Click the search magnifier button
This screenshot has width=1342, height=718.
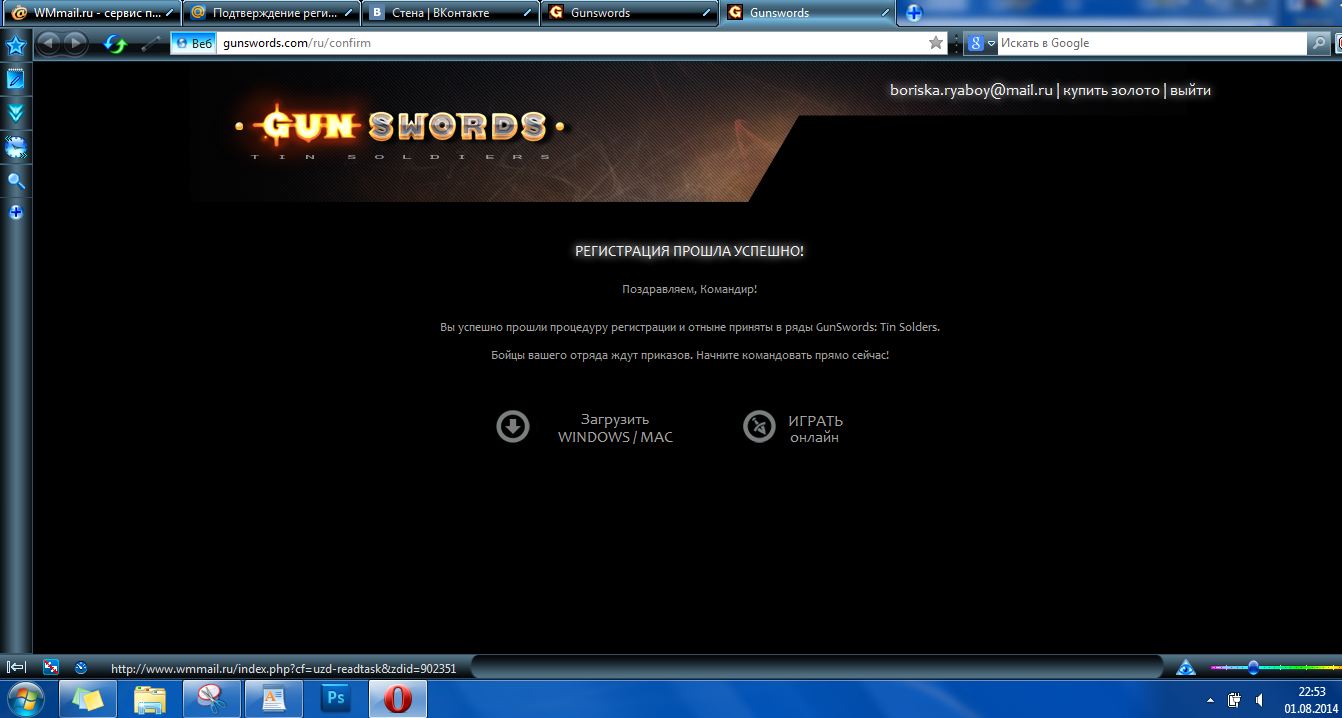[1320, 43]
